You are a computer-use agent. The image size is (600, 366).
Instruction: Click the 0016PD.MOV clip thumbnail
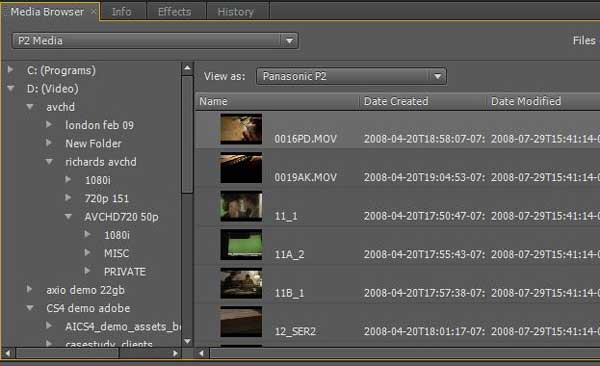(241, 129)
